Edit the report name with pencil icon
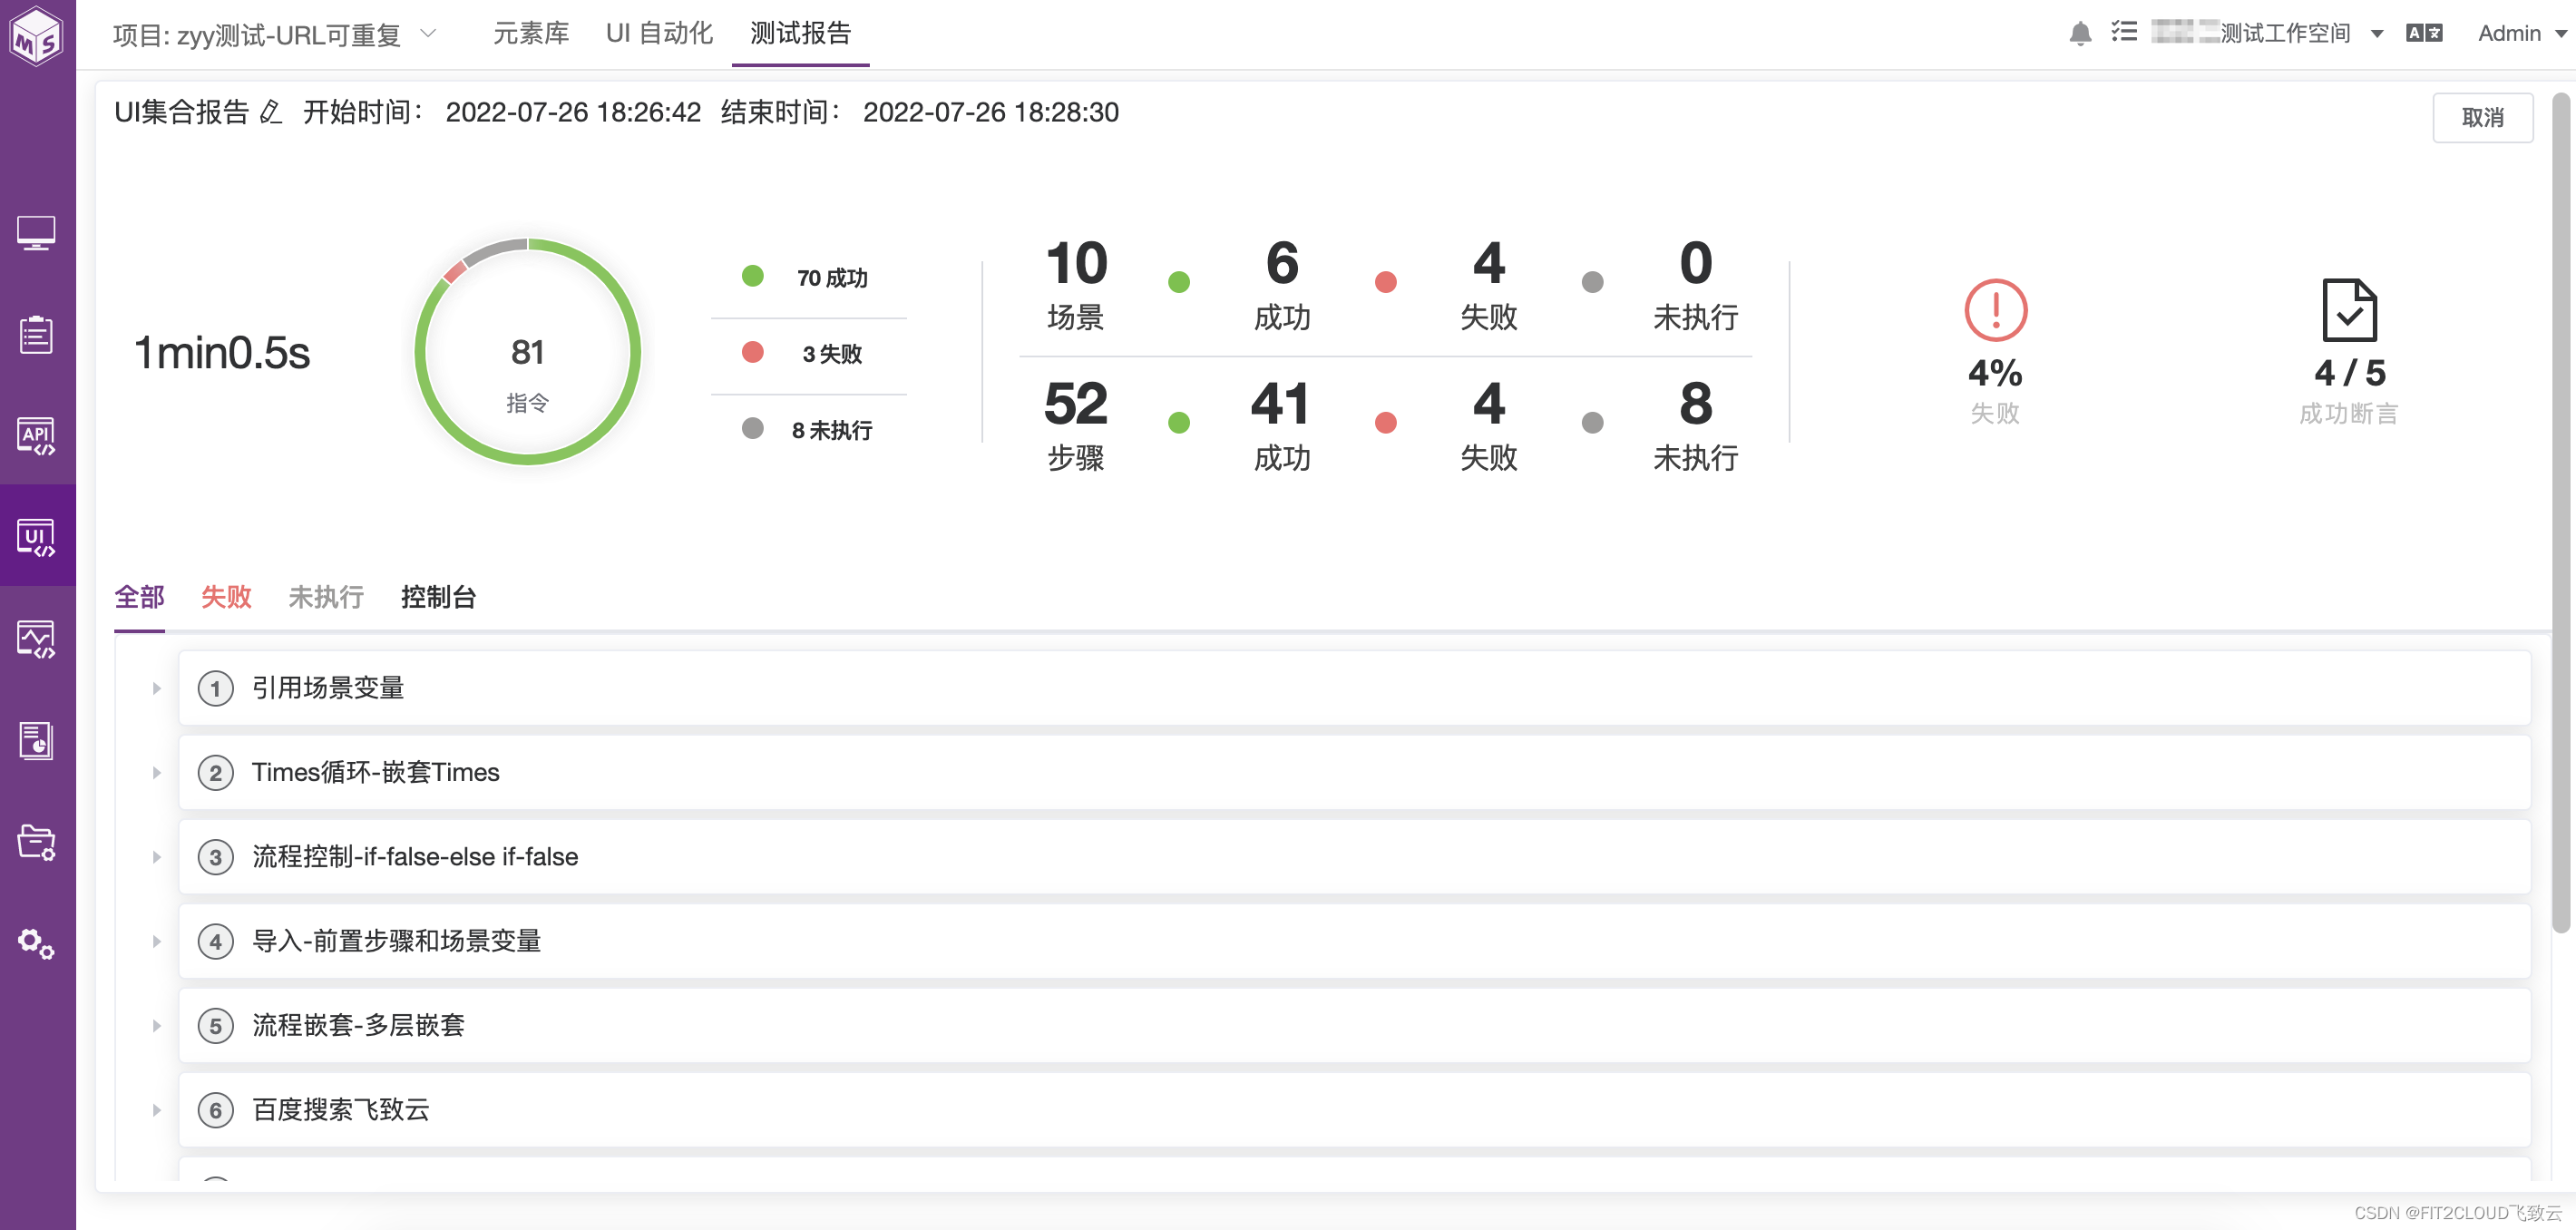Viewport: 2576px width, 1230px height. pos(271,112)
